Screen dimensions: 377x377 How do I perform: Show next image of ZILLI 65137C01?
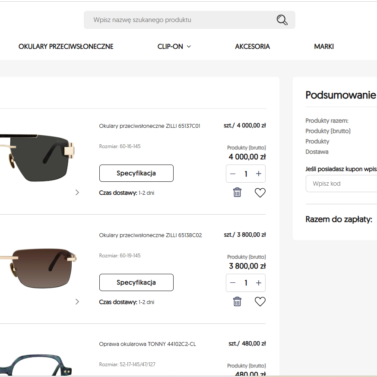[77, 192]
